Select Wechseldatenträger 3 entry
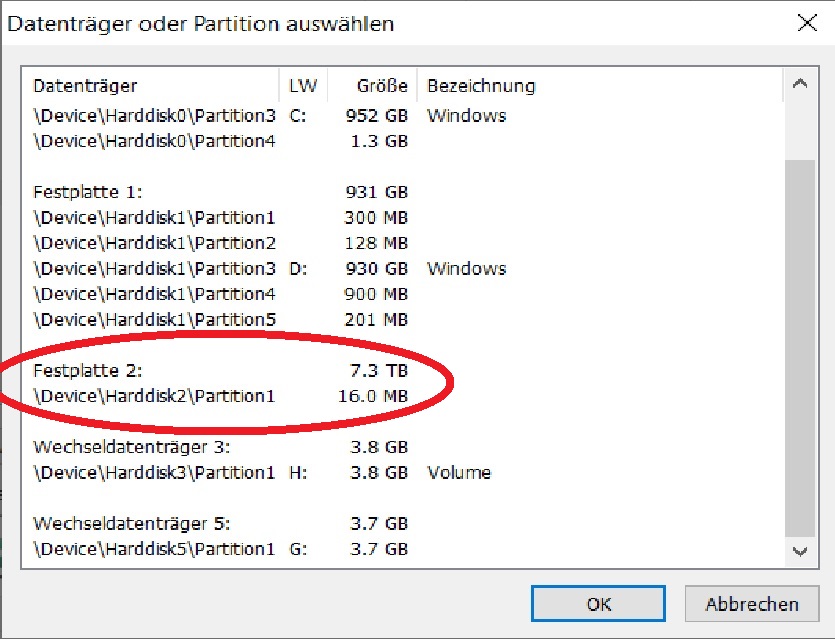835x640 pixels. point(403,447)
